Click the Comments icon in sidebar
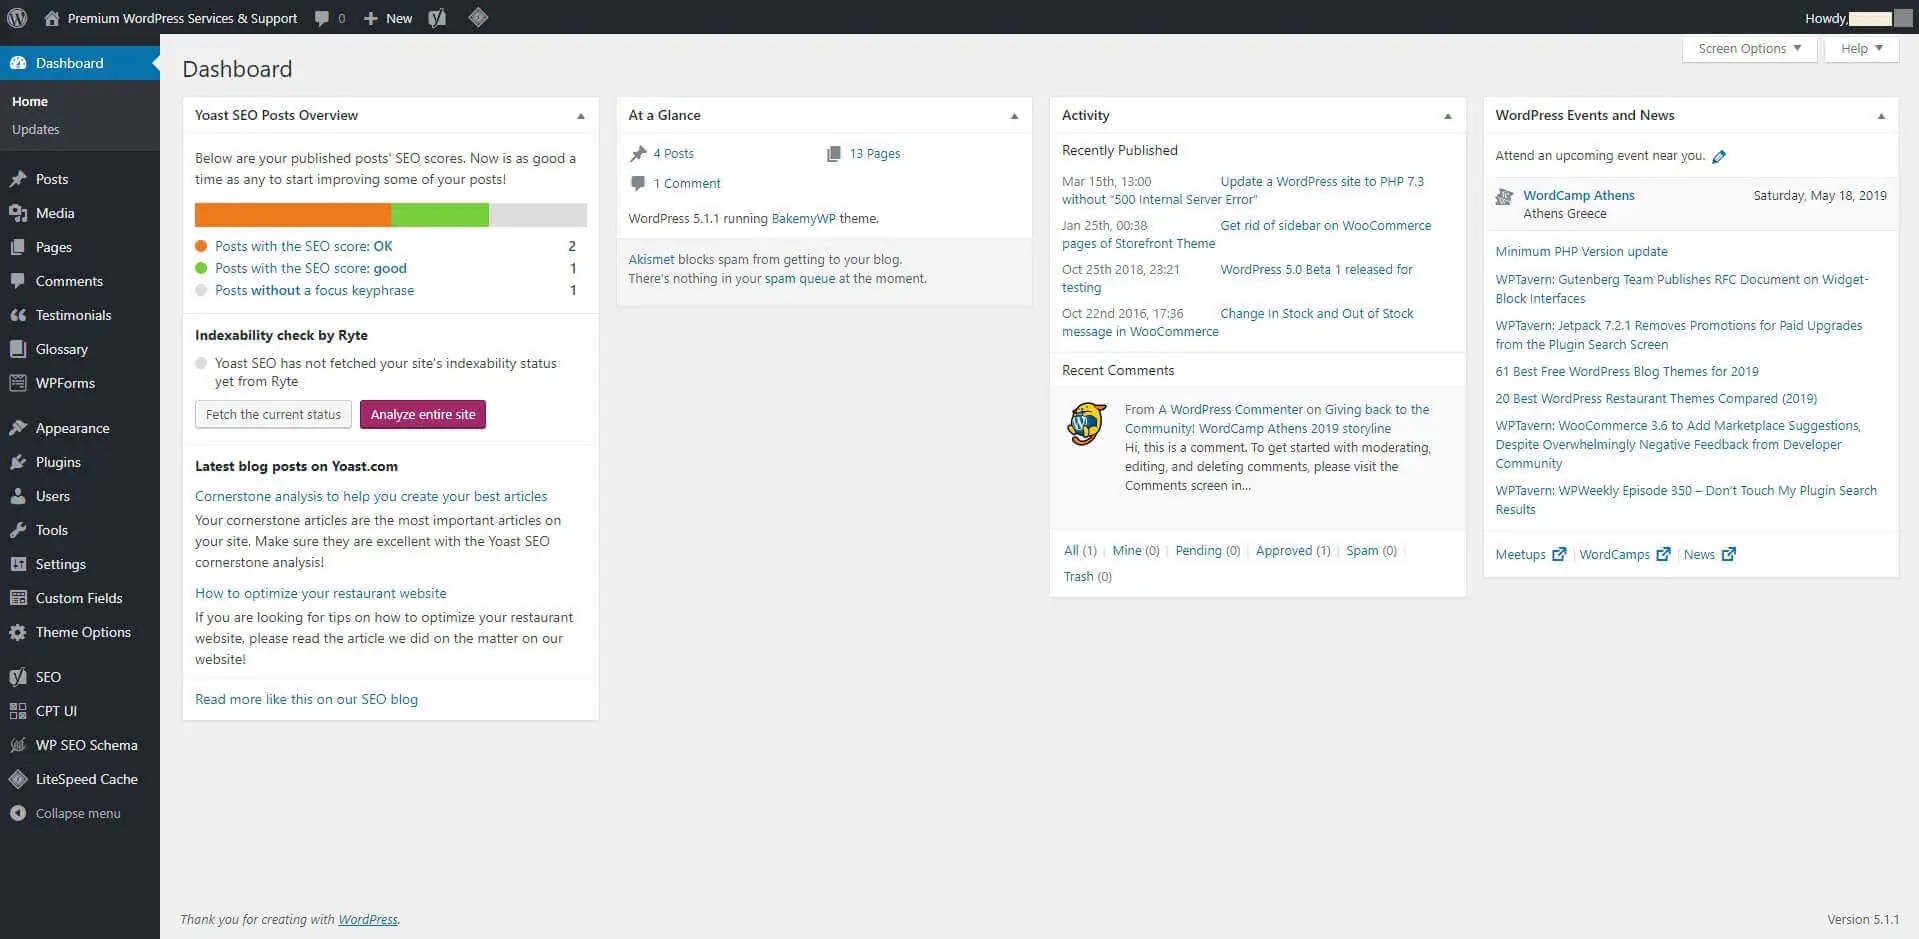Screen dimensions: 1919x939 (18, 281)
